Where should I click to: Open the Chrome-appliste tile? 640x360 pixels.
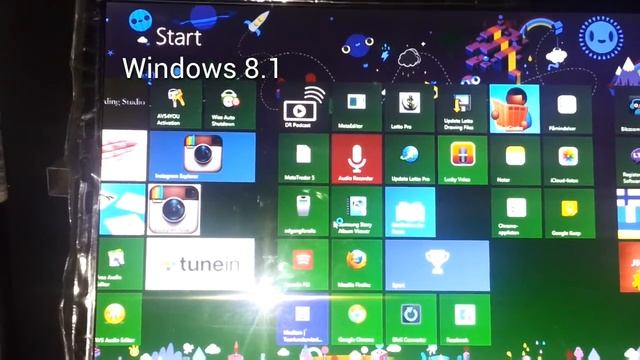coord(516,213)
